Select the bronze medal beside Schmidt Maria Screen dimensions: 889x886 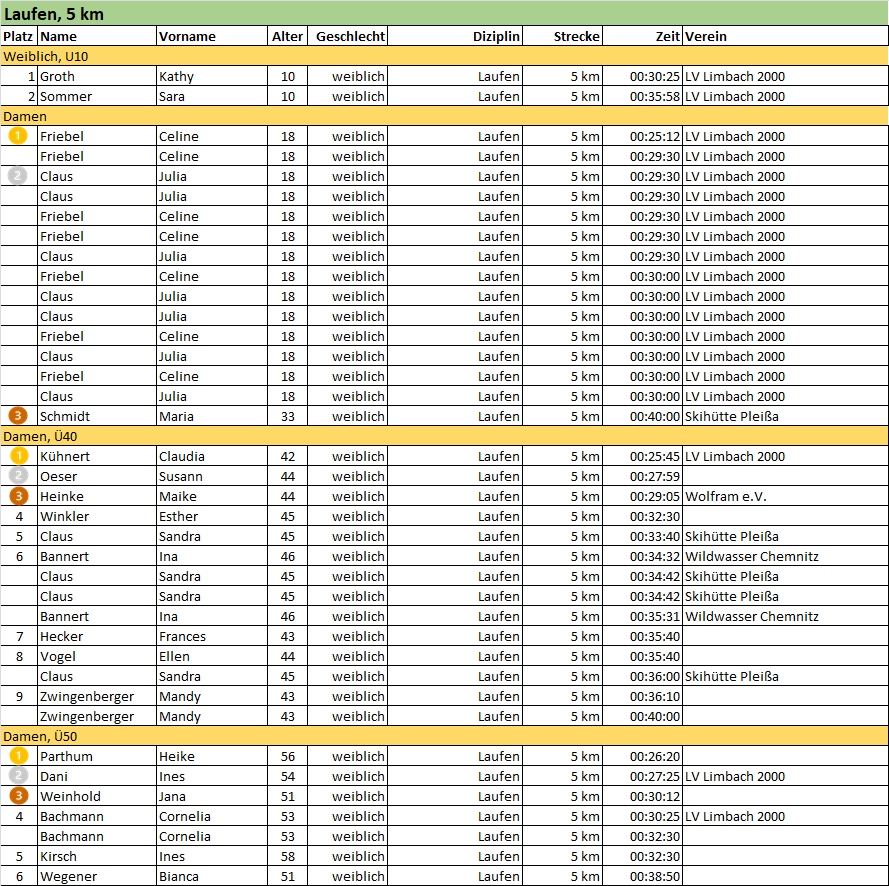[17, 416]
